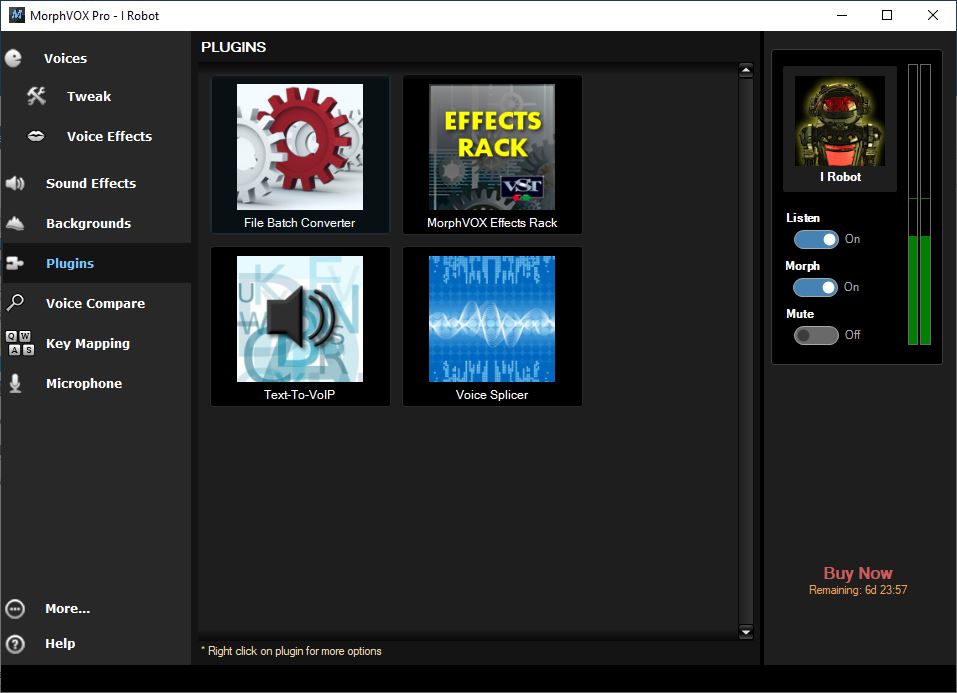957x693 pixels.
Task: Click the Voice Effects lips icon
Action: [36, 136]
